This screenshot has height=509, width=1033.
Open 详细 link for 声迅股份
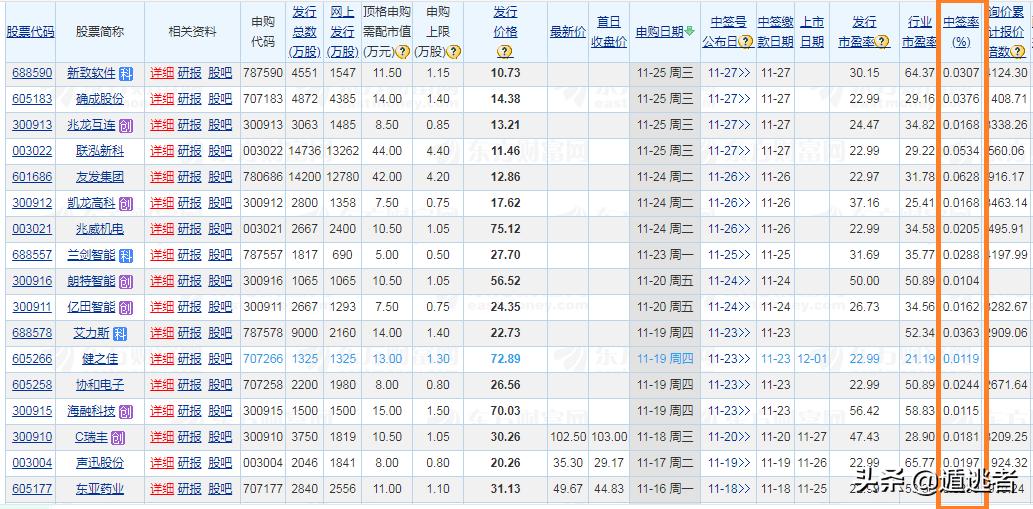(162, 464)
